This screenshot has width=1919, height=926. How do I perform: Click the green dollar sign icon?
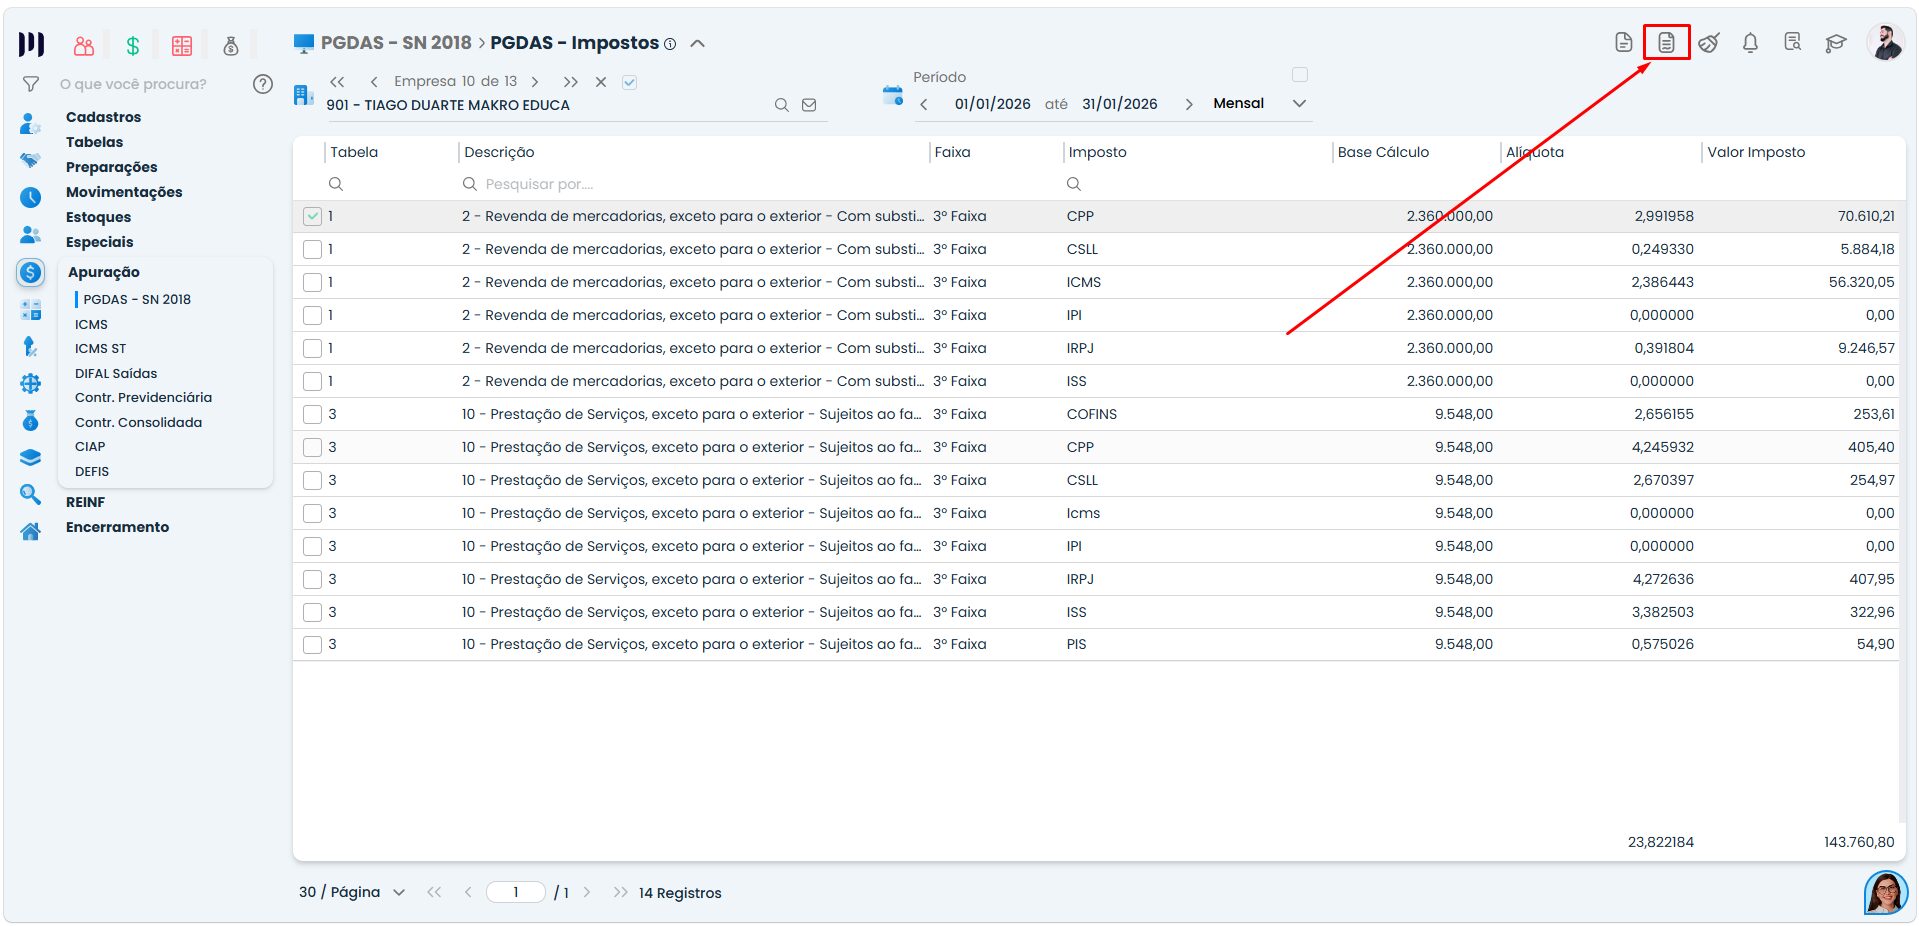tap(133, 46)
